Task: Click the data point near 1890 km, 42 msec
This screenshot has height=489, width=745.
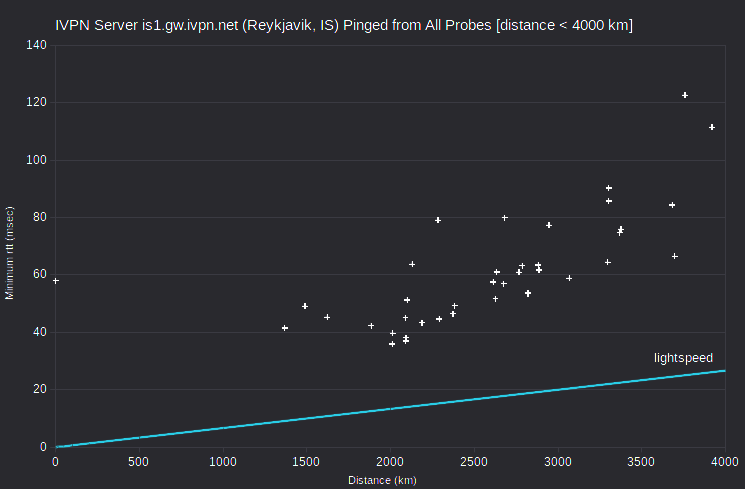Action: 371,326
